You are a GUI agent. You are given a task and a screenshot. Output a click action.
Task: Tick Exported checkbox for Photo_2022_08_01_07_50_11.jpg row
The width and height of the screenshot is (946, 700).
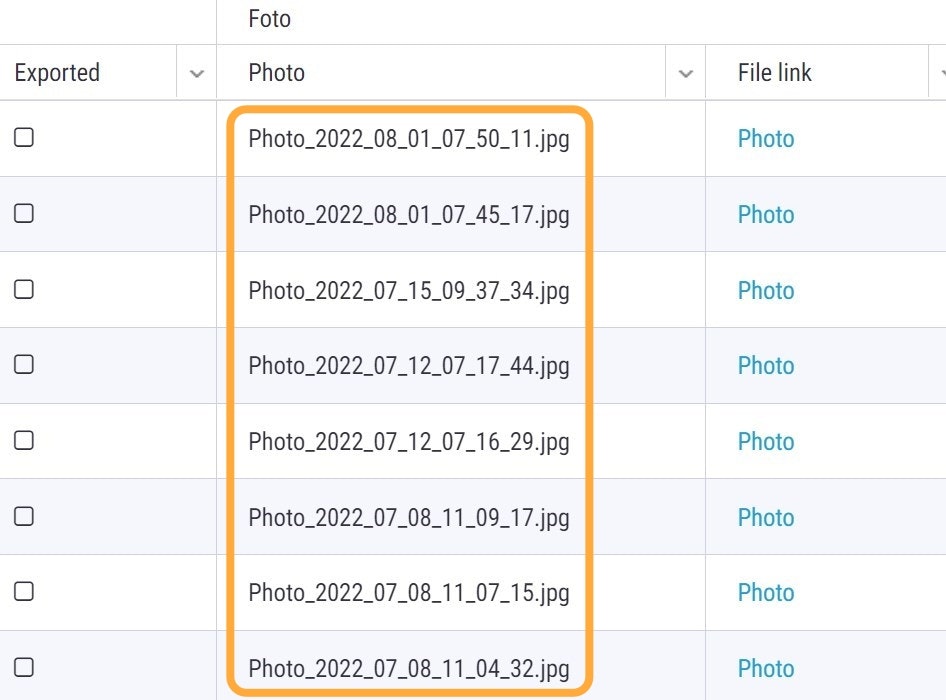tap(24, 138)
